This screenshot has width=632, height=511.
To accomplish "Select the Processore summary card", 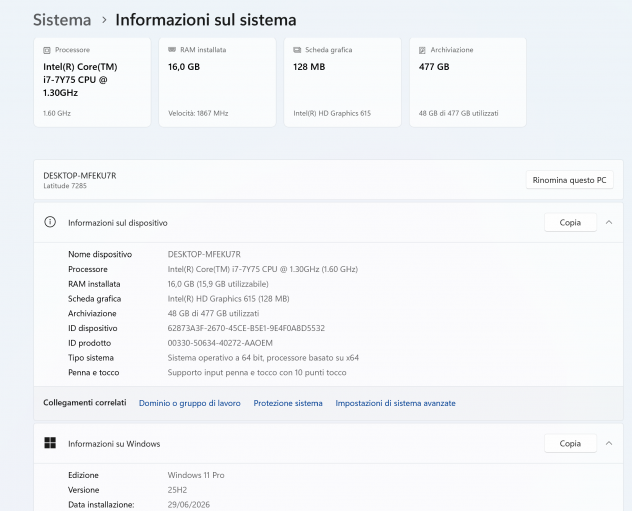I will point(92,82).
